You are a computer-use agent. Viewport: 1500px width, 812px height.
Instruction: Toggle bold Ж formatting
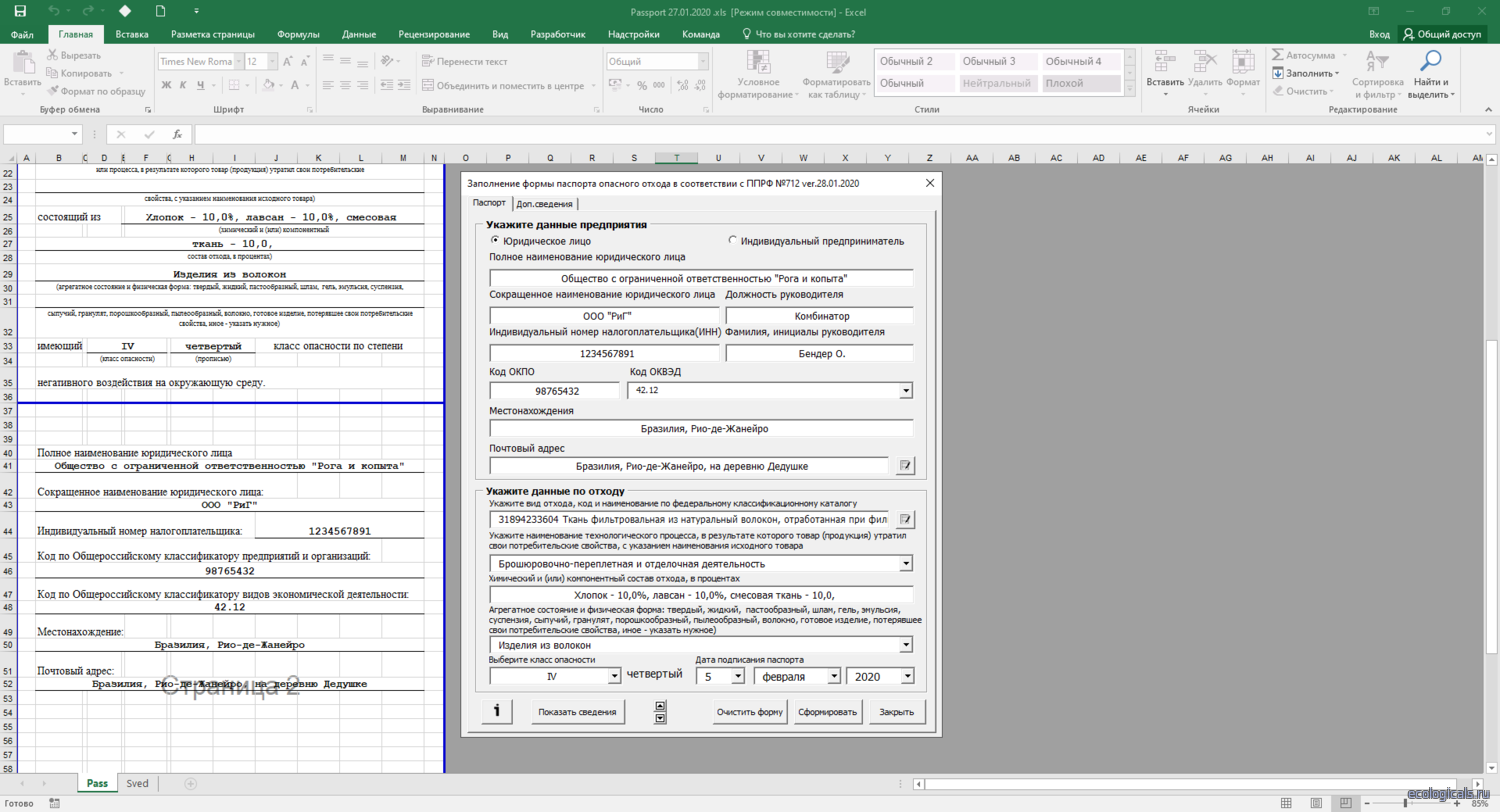[x=166, y=85]
